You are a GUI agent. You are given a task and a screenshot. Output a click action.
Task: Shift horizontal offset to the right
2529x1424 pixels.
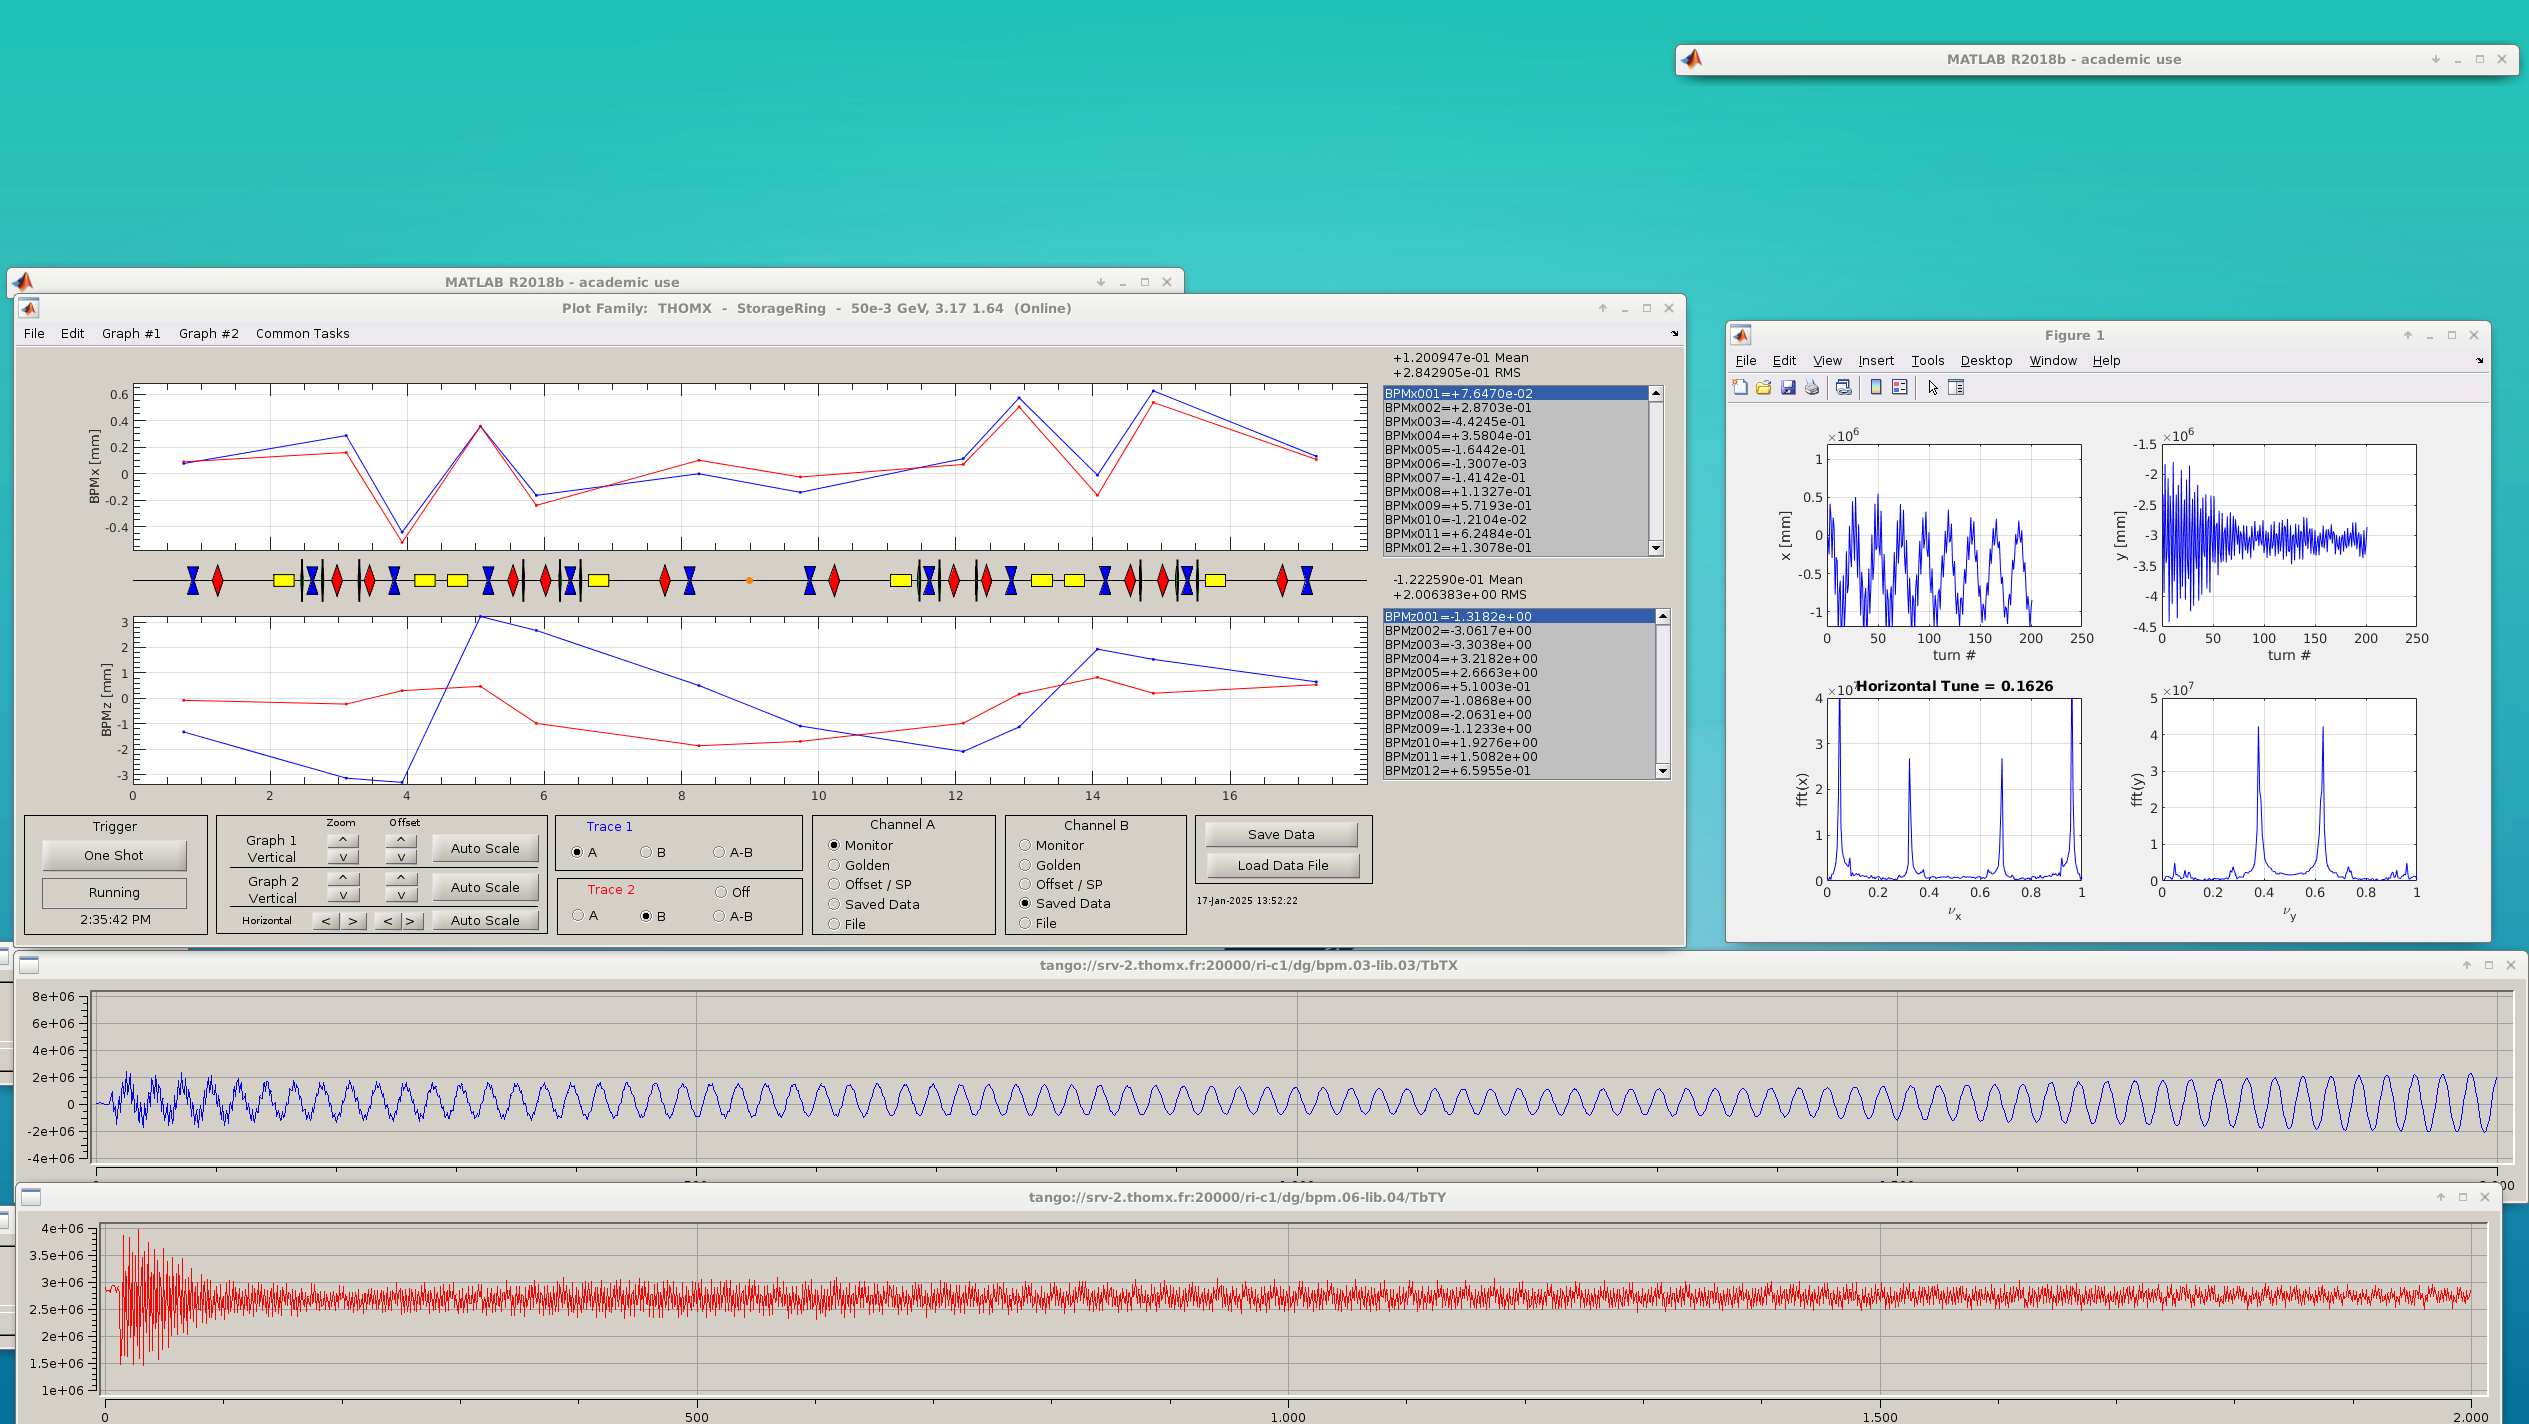coord(411,921)
